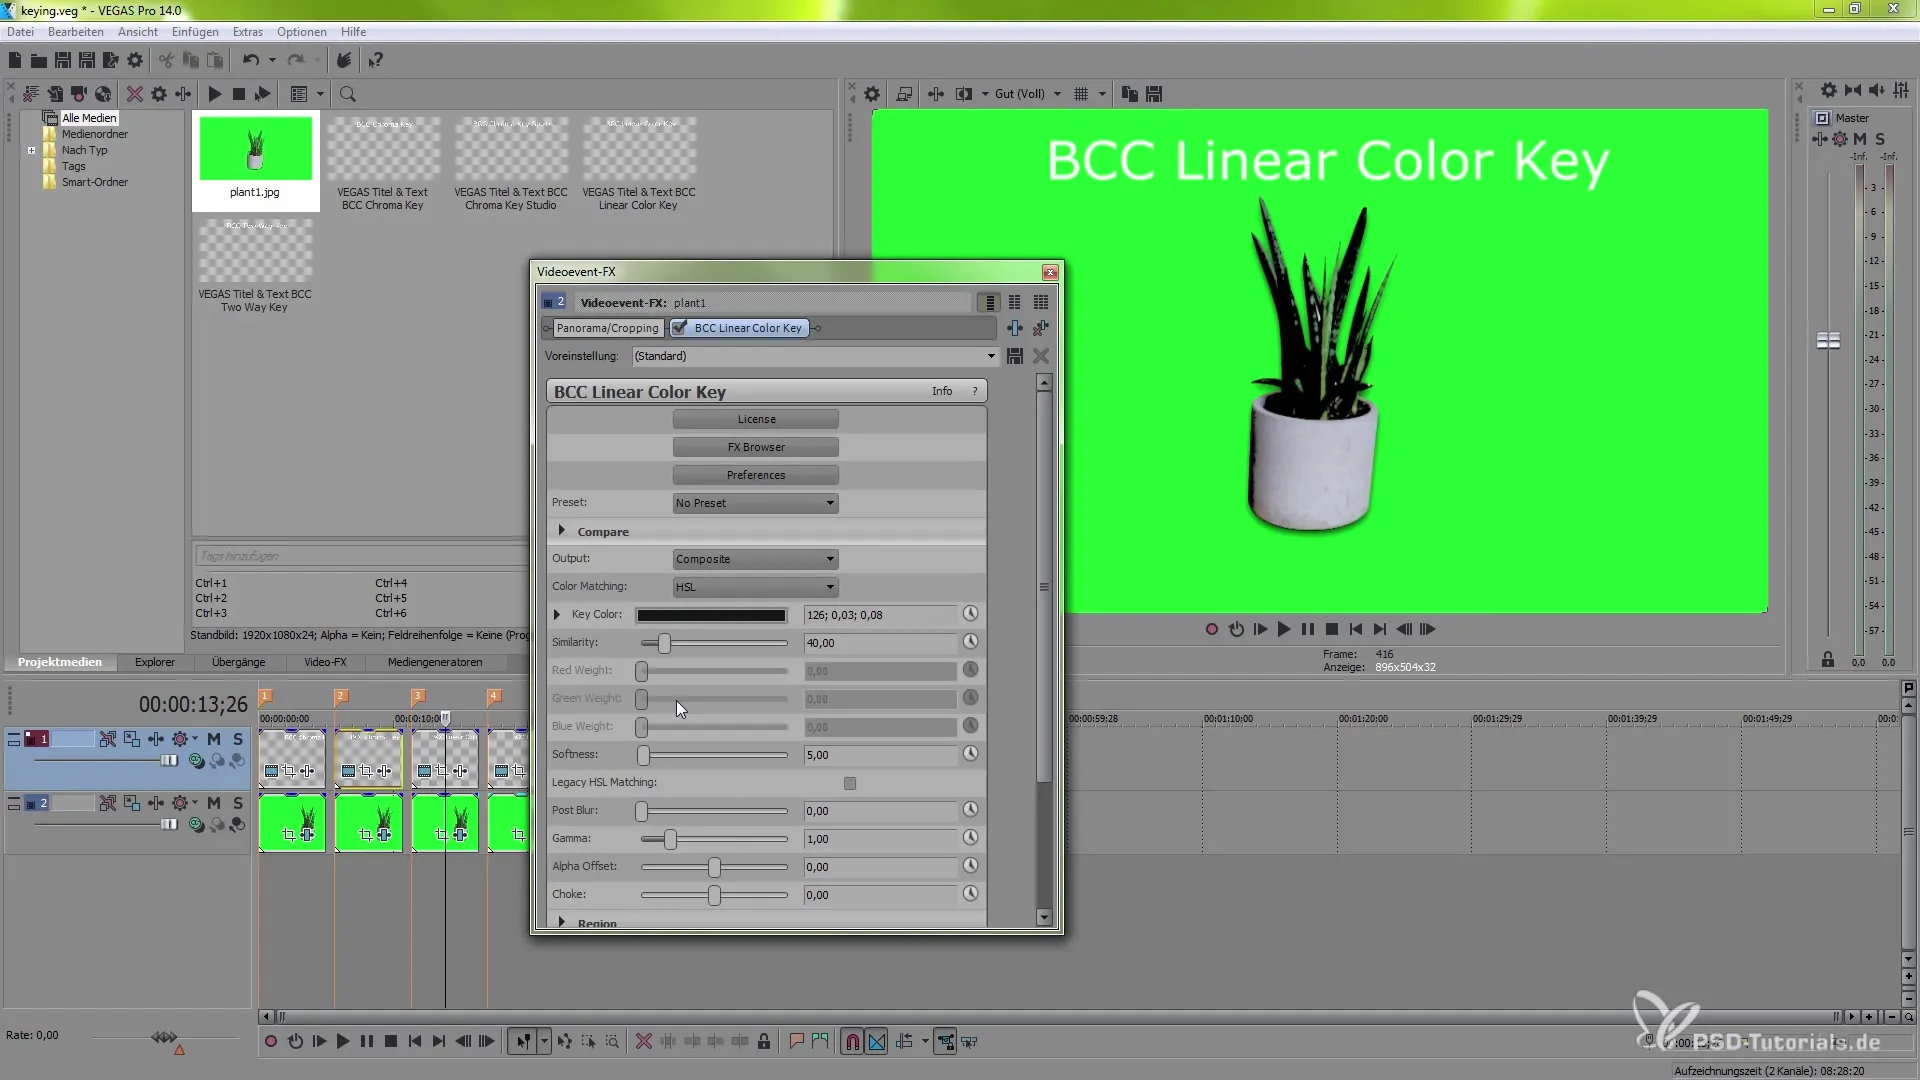Expand the Compare section
Screen dimensions: 1920x1080
click(x=562, y=531)
